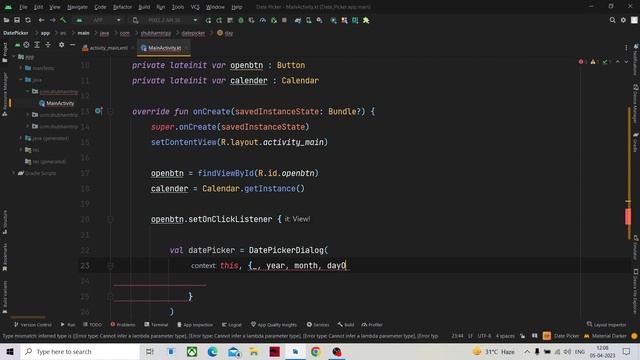Open the device selector dropdown

[166, 20]
